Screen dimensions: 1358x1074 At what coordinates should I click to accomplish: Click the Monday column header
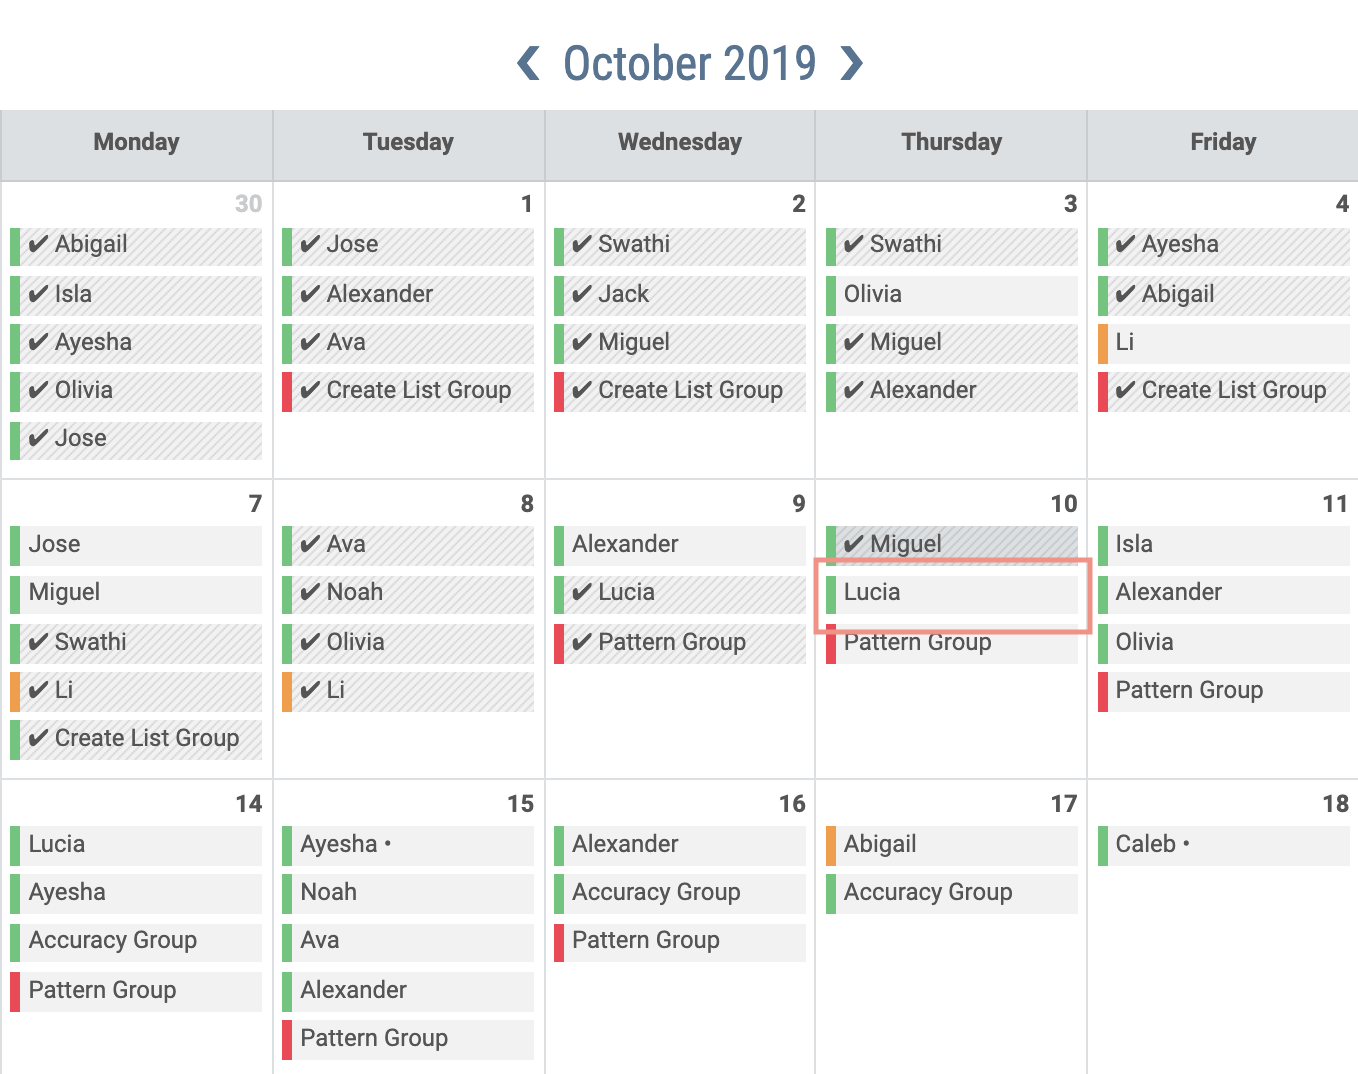click(x=135, y=142)
